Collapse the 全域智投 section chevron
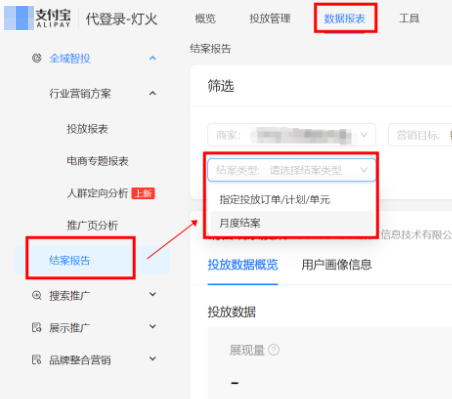The width and height of the screenshot is (452, 399). pyautogui.click(x=153, y=58)
